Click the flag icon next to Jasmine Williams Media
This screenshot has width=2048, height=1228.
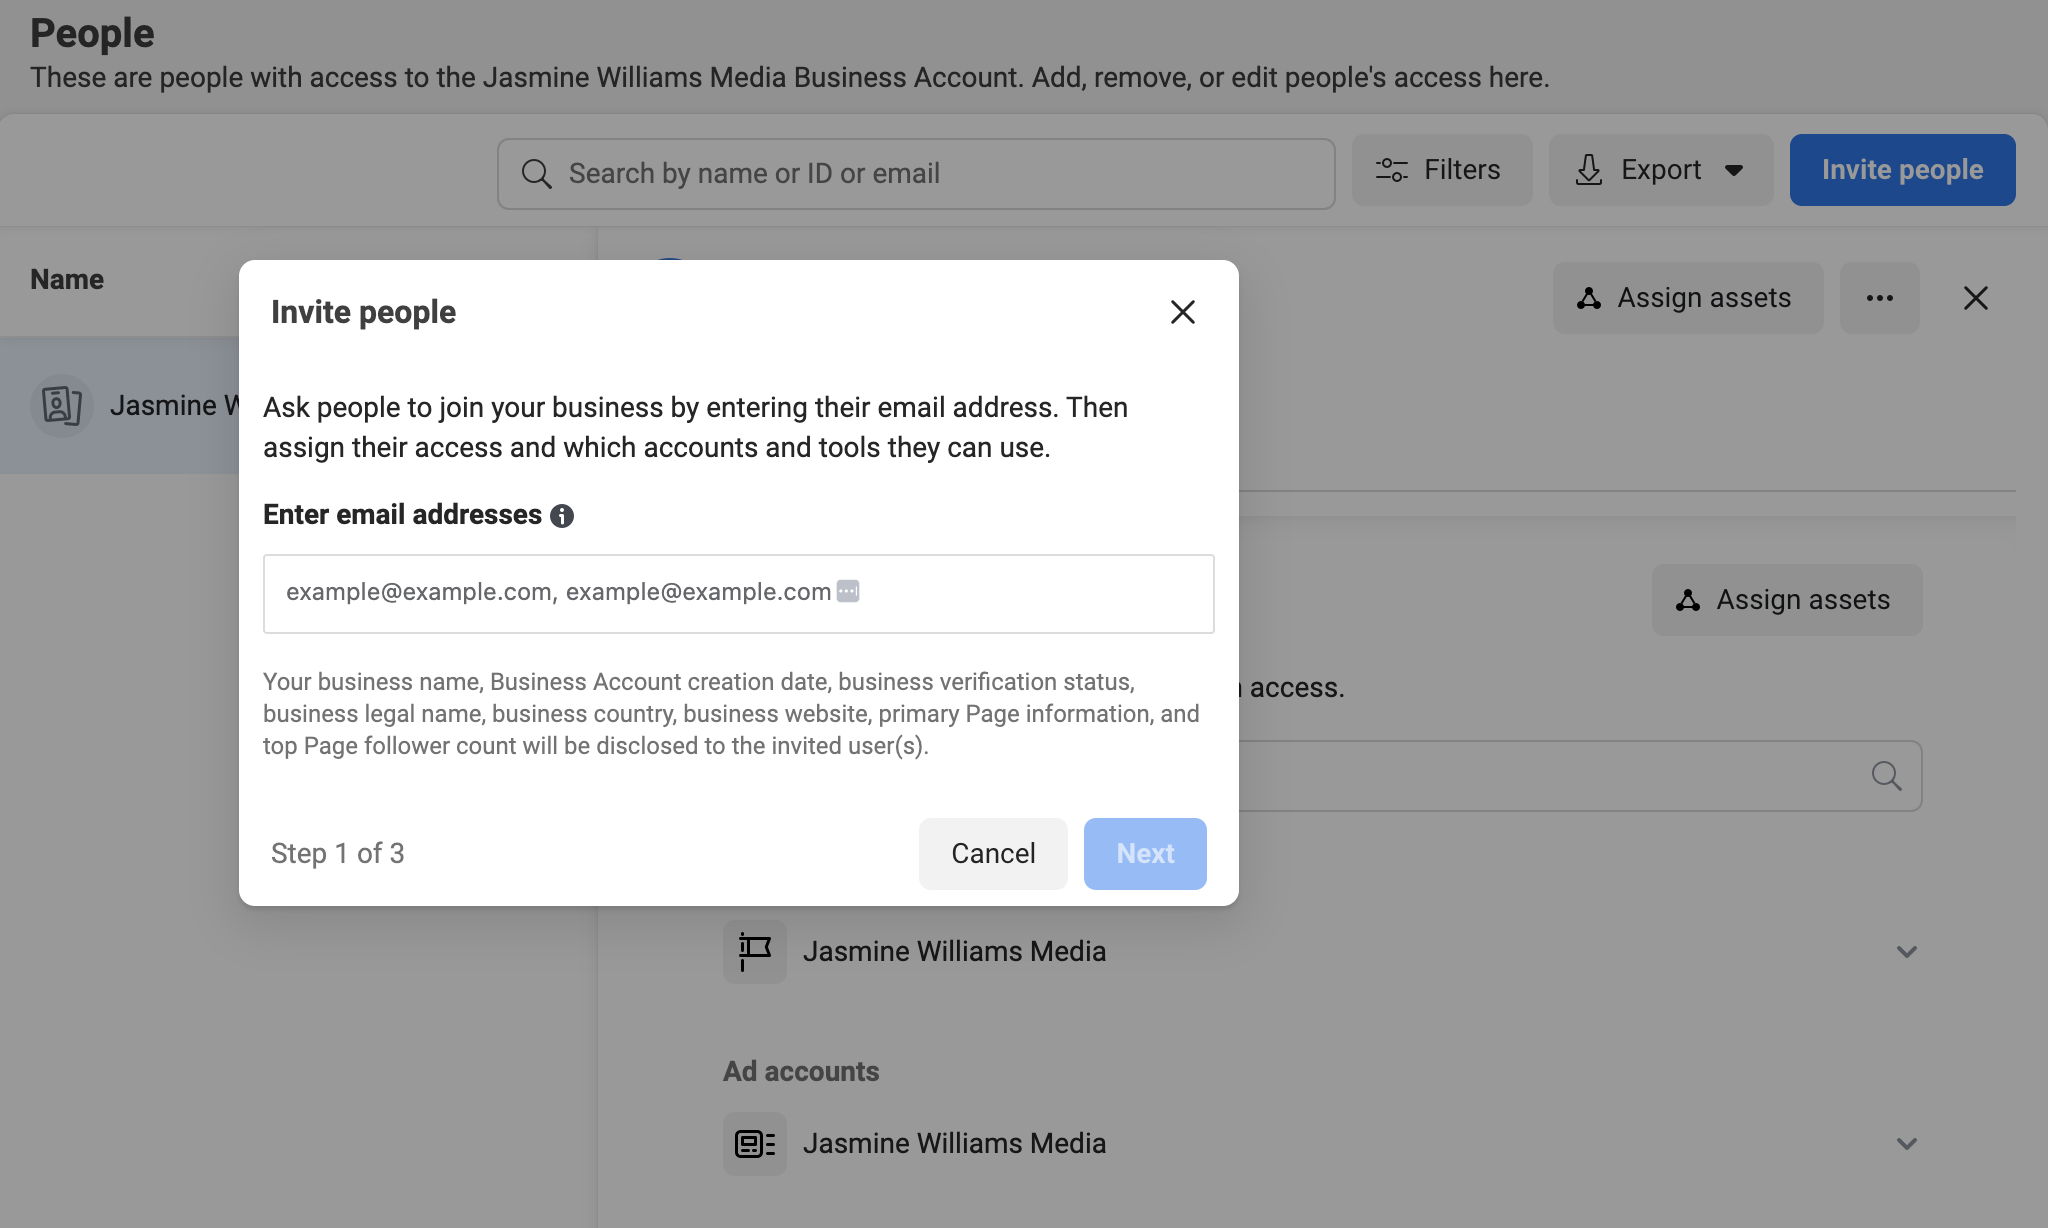tap(756, 952)
